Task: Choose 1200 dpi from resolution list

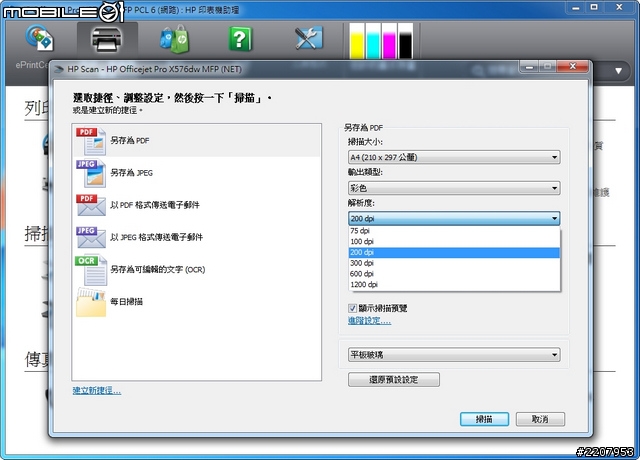Action: point(454,284)
